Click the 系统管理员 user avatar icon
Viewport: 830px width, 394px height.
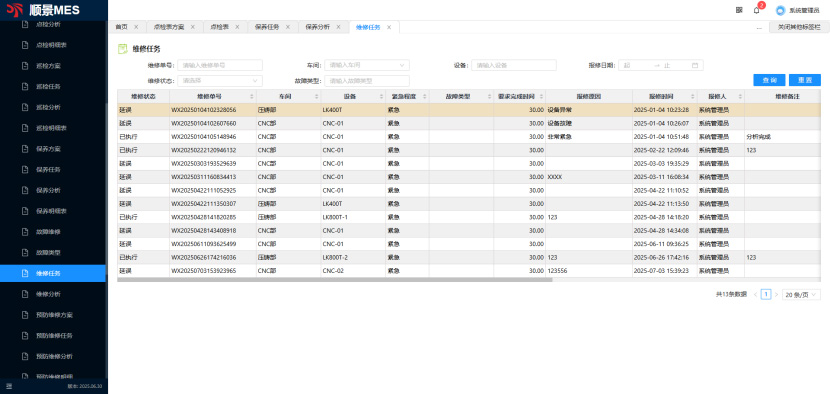tap(780, 10)
